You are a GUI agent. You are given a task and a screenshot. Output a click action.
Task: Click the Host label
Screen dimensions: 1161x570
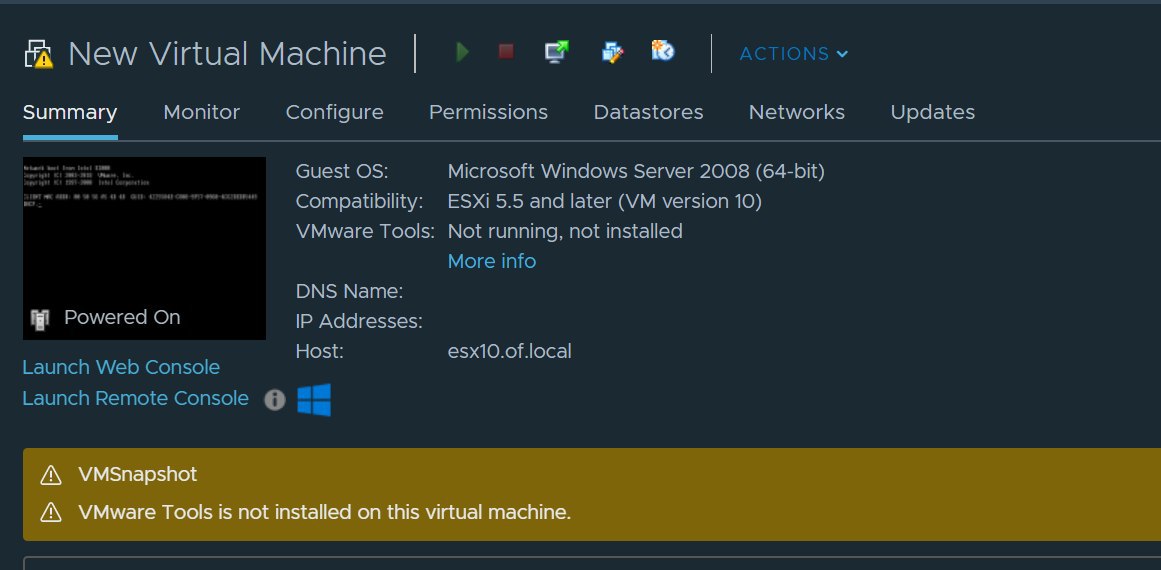[320, 351]
